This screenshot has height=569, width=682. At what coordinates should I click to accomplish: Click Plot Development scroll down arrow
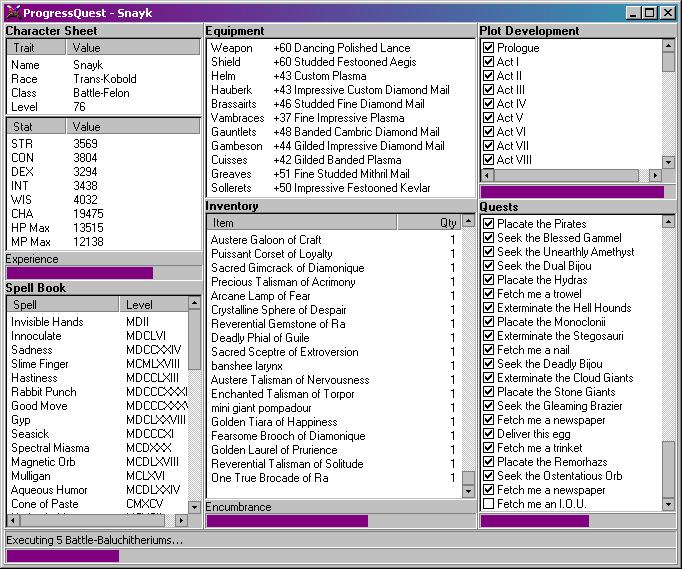669,162
